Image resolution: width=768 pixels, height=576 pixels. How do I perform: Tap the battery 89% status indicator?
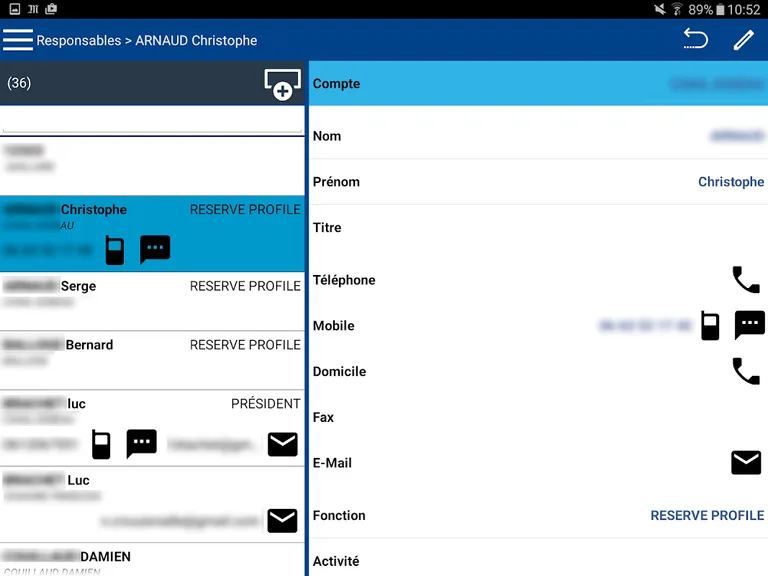[x=706, y=9]
